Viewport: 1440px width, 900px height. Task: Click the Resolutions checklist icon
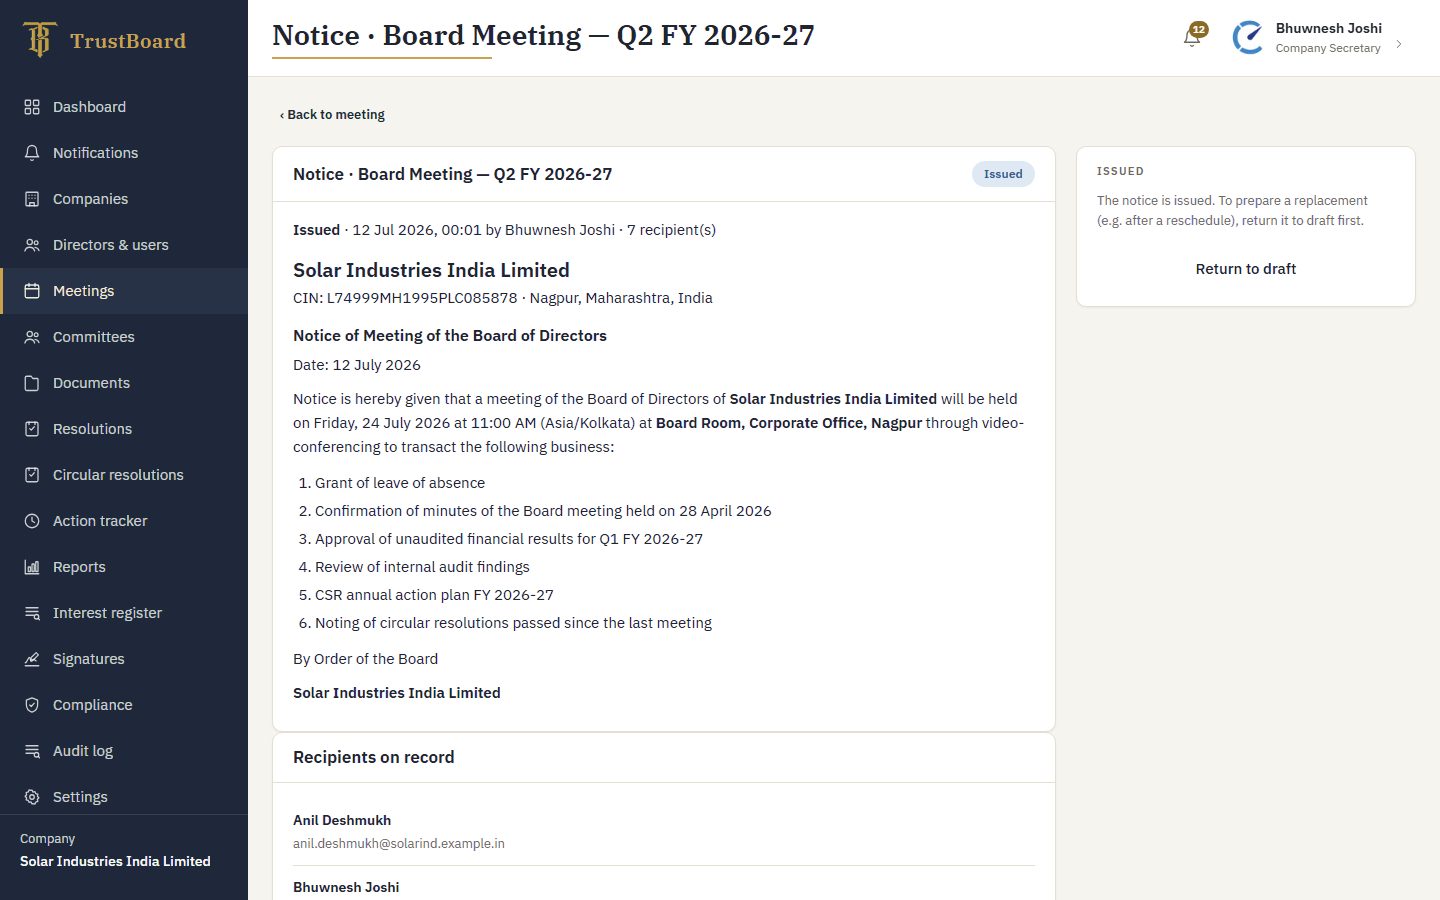click(x=32, y=429)
